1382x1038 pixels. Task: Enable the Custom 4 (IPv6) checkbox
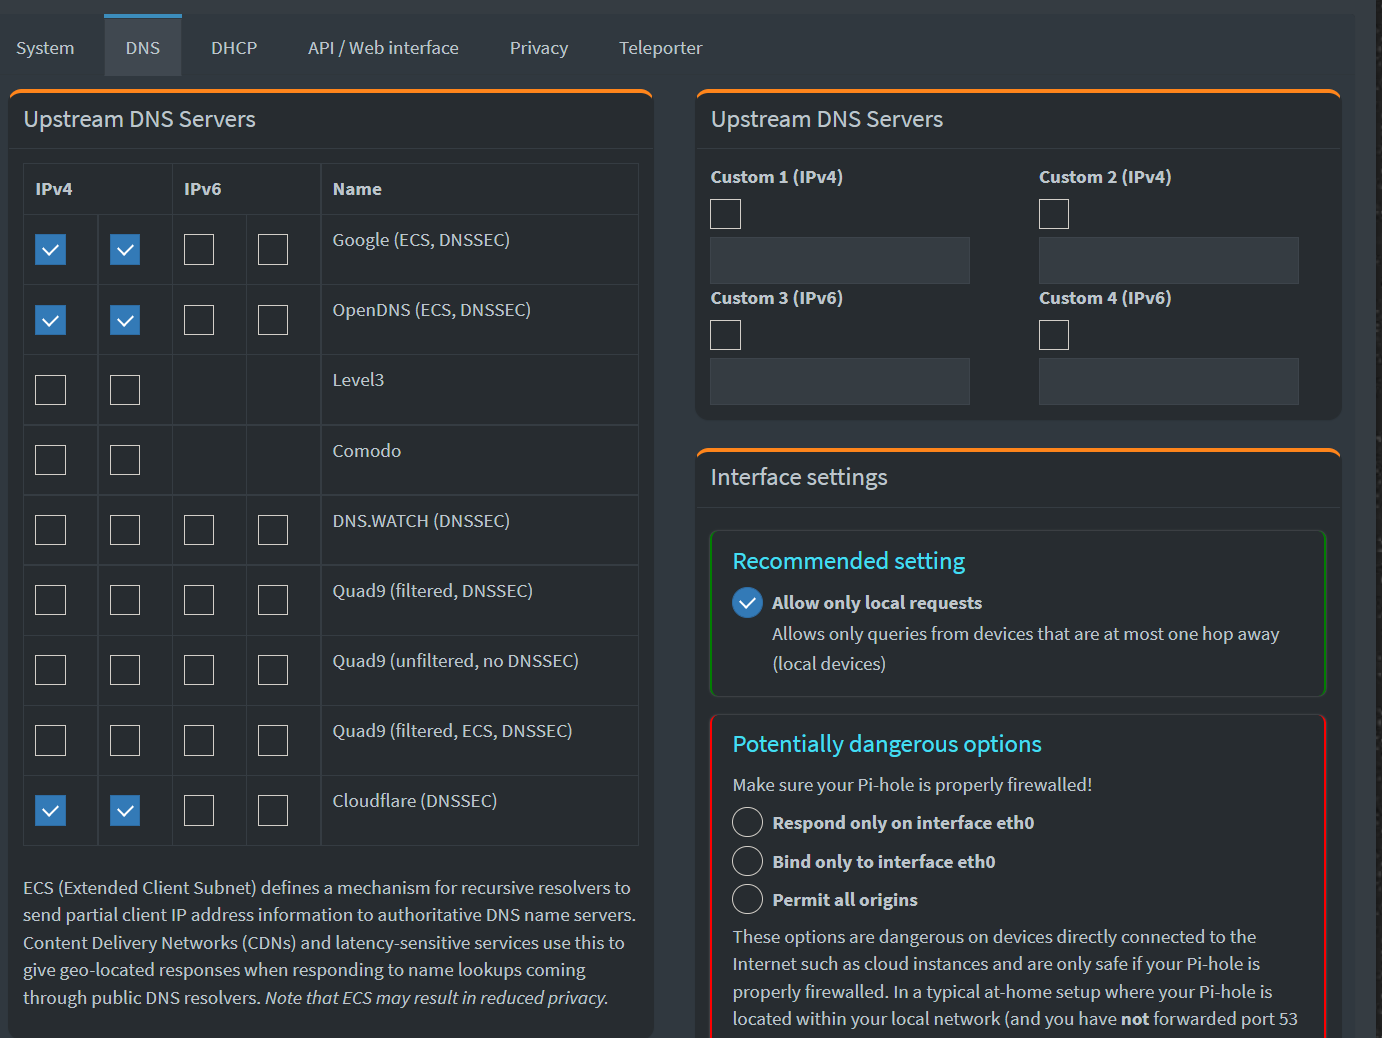pos(1054,335)
